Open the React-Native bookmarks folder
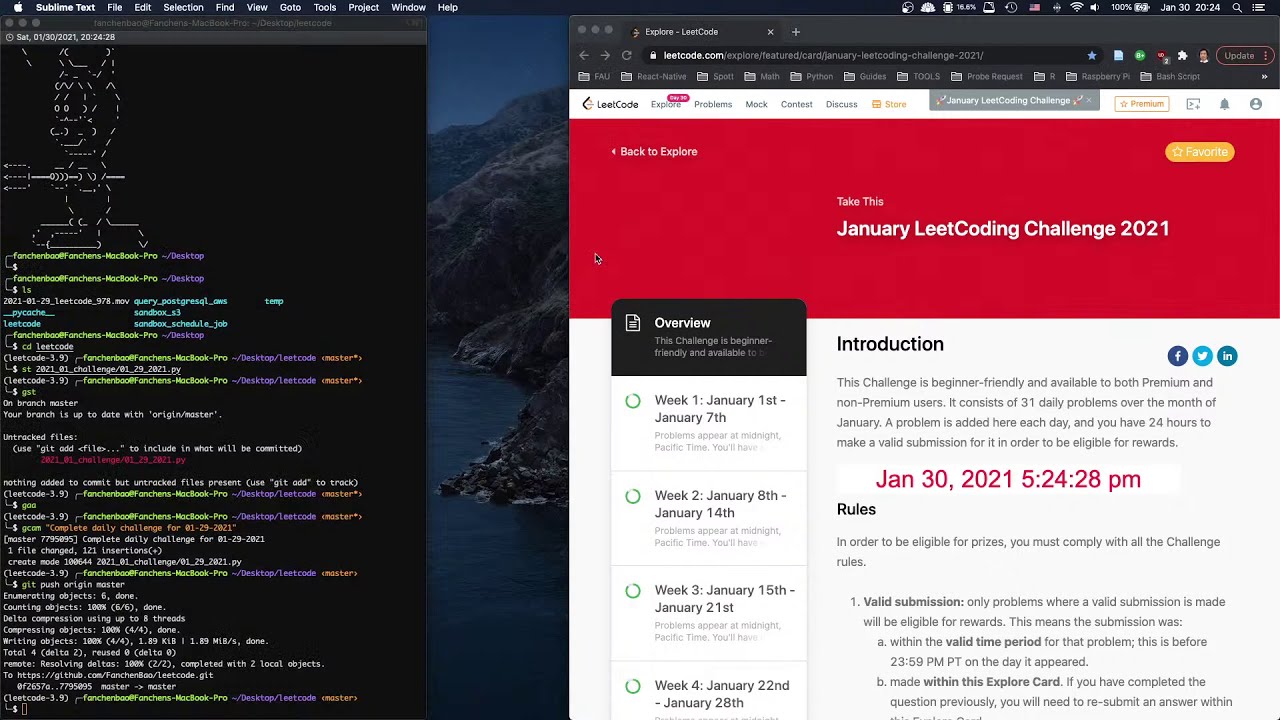Viewport: 1280px width, 720px height. (x=654, y=77)
